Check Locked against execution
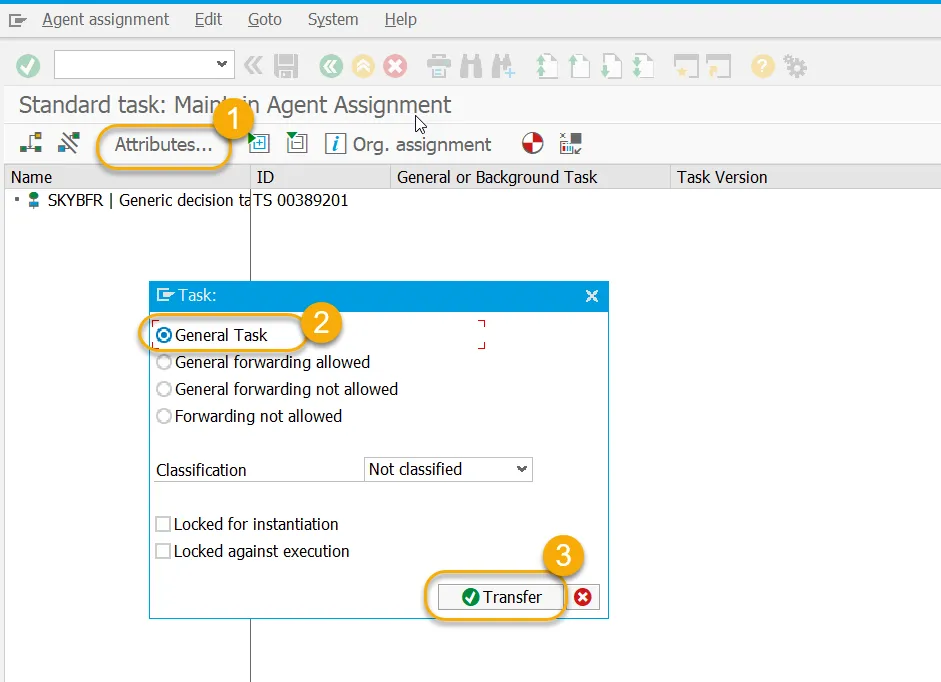The height and width of the screenshot is (682, 941). (163, 551)
